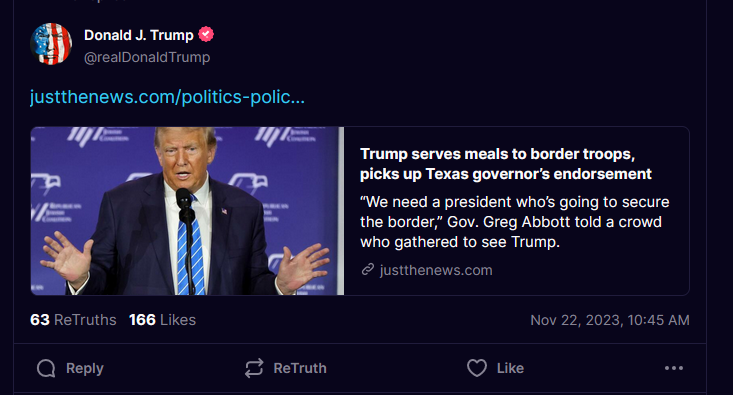Click the ReTruth text label
This screenshot has height=395, width=733.
point(300,368)
